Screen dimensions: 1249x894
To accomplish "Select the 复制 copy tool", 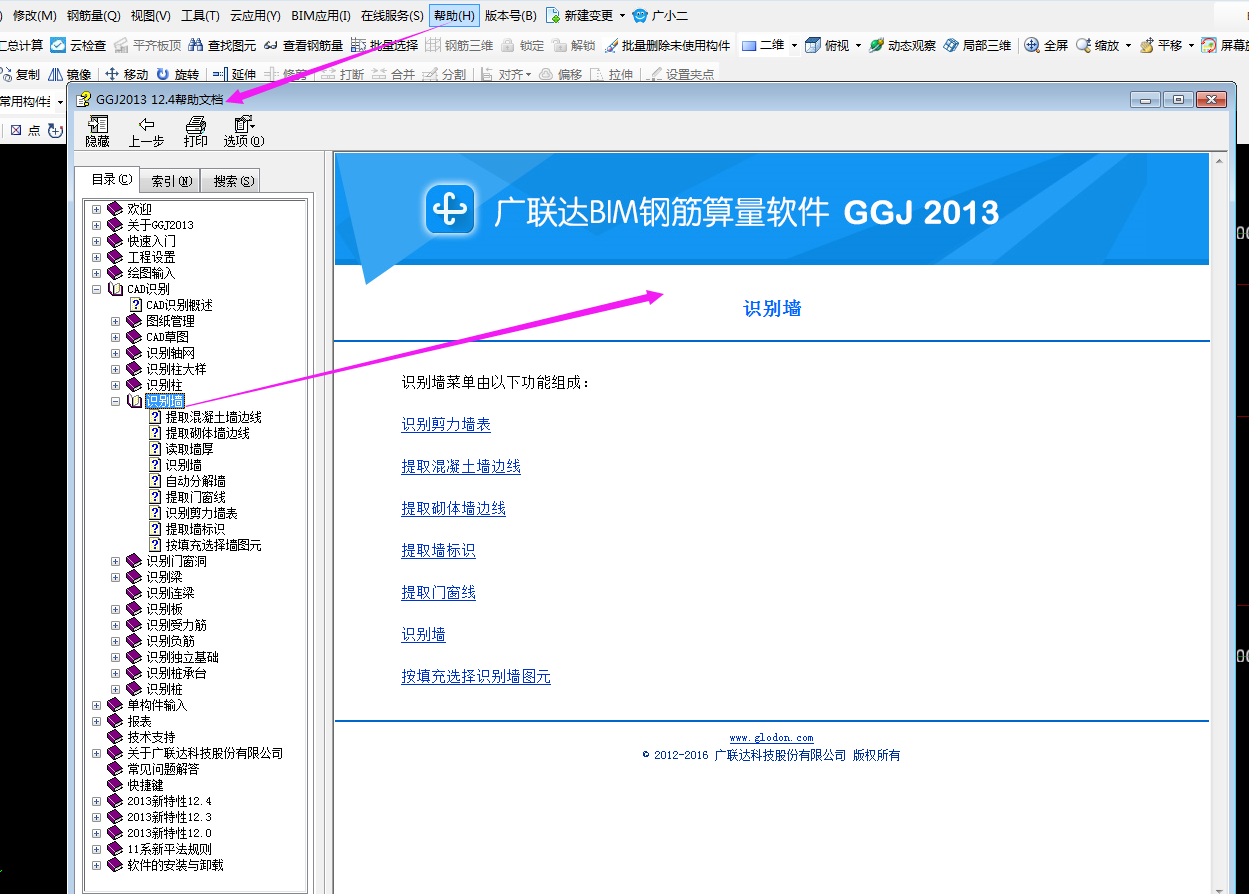I will coord(20,74).
